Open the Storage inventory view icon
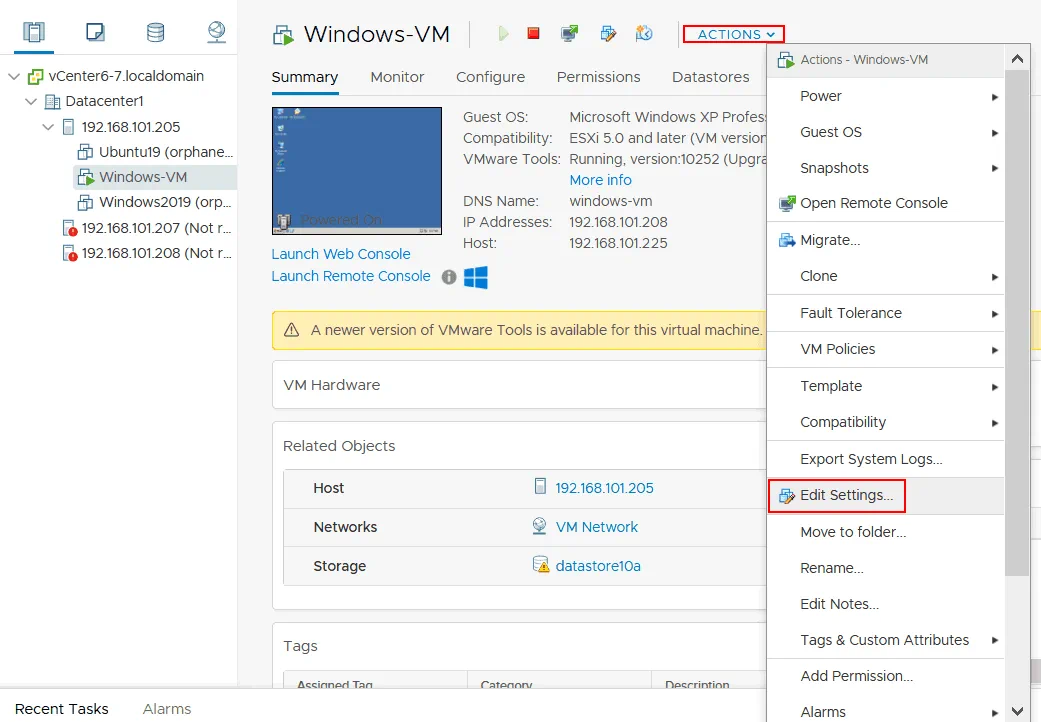Viewport: 1041px width, 722px height. [155, 32]
